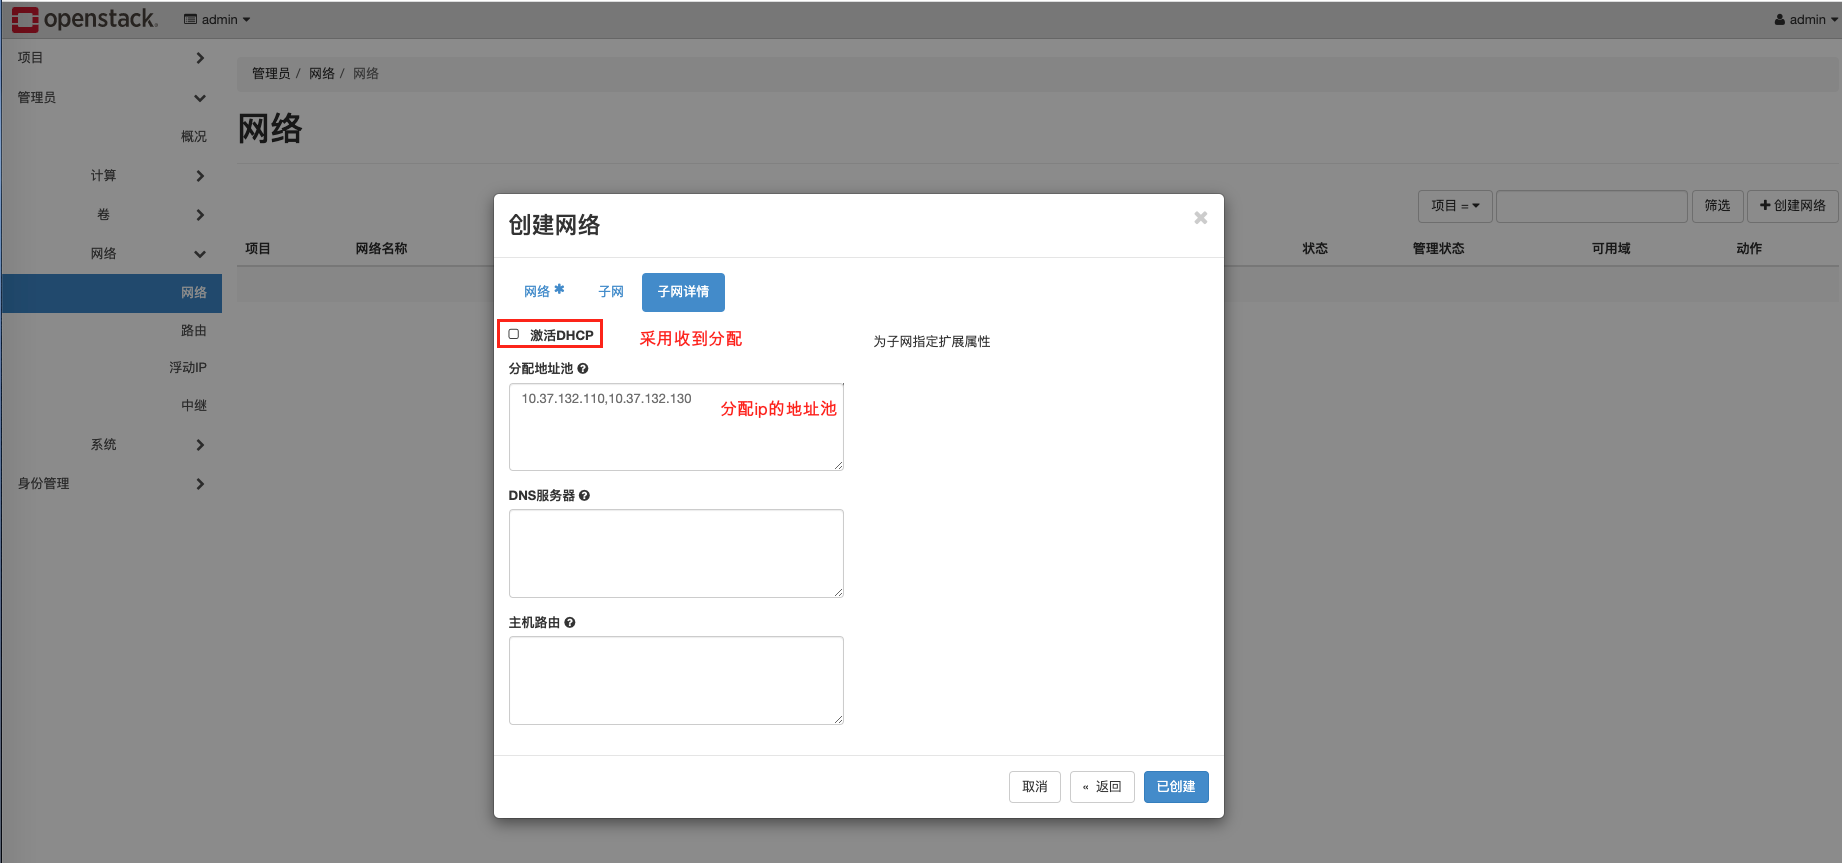The width and height of the screenshot is (1842, 863).
Task: Click the first 网络 breadcrumb link
Action: [322, 73]
